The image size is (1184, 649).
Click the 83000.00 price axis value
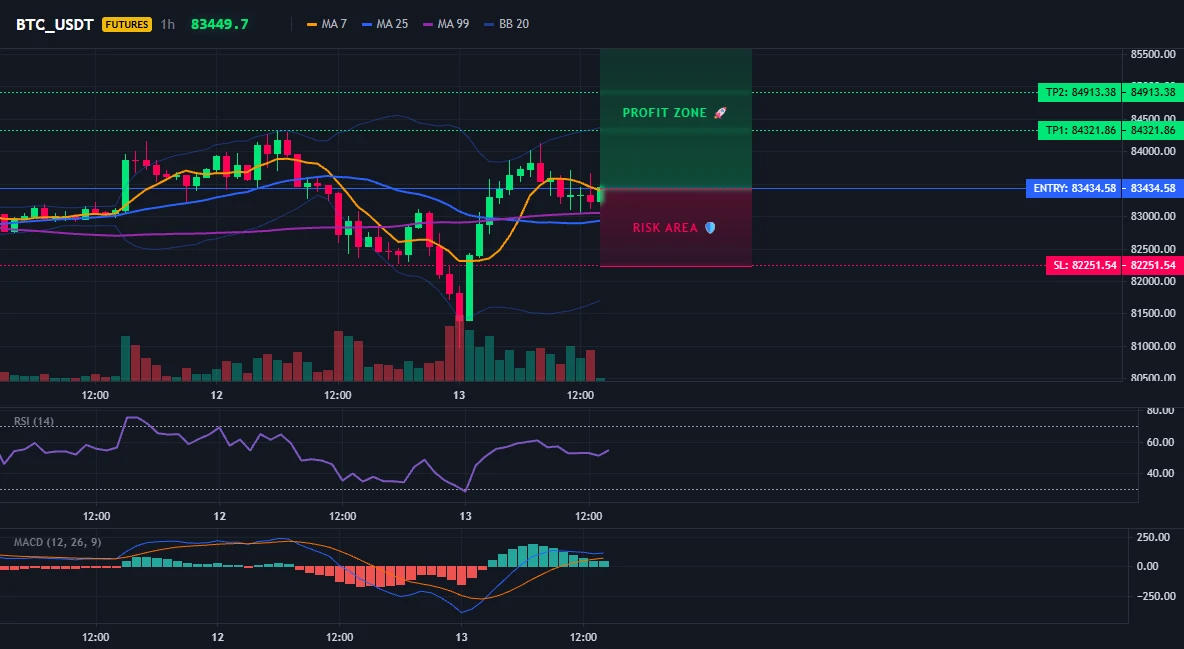point(1153,216)
